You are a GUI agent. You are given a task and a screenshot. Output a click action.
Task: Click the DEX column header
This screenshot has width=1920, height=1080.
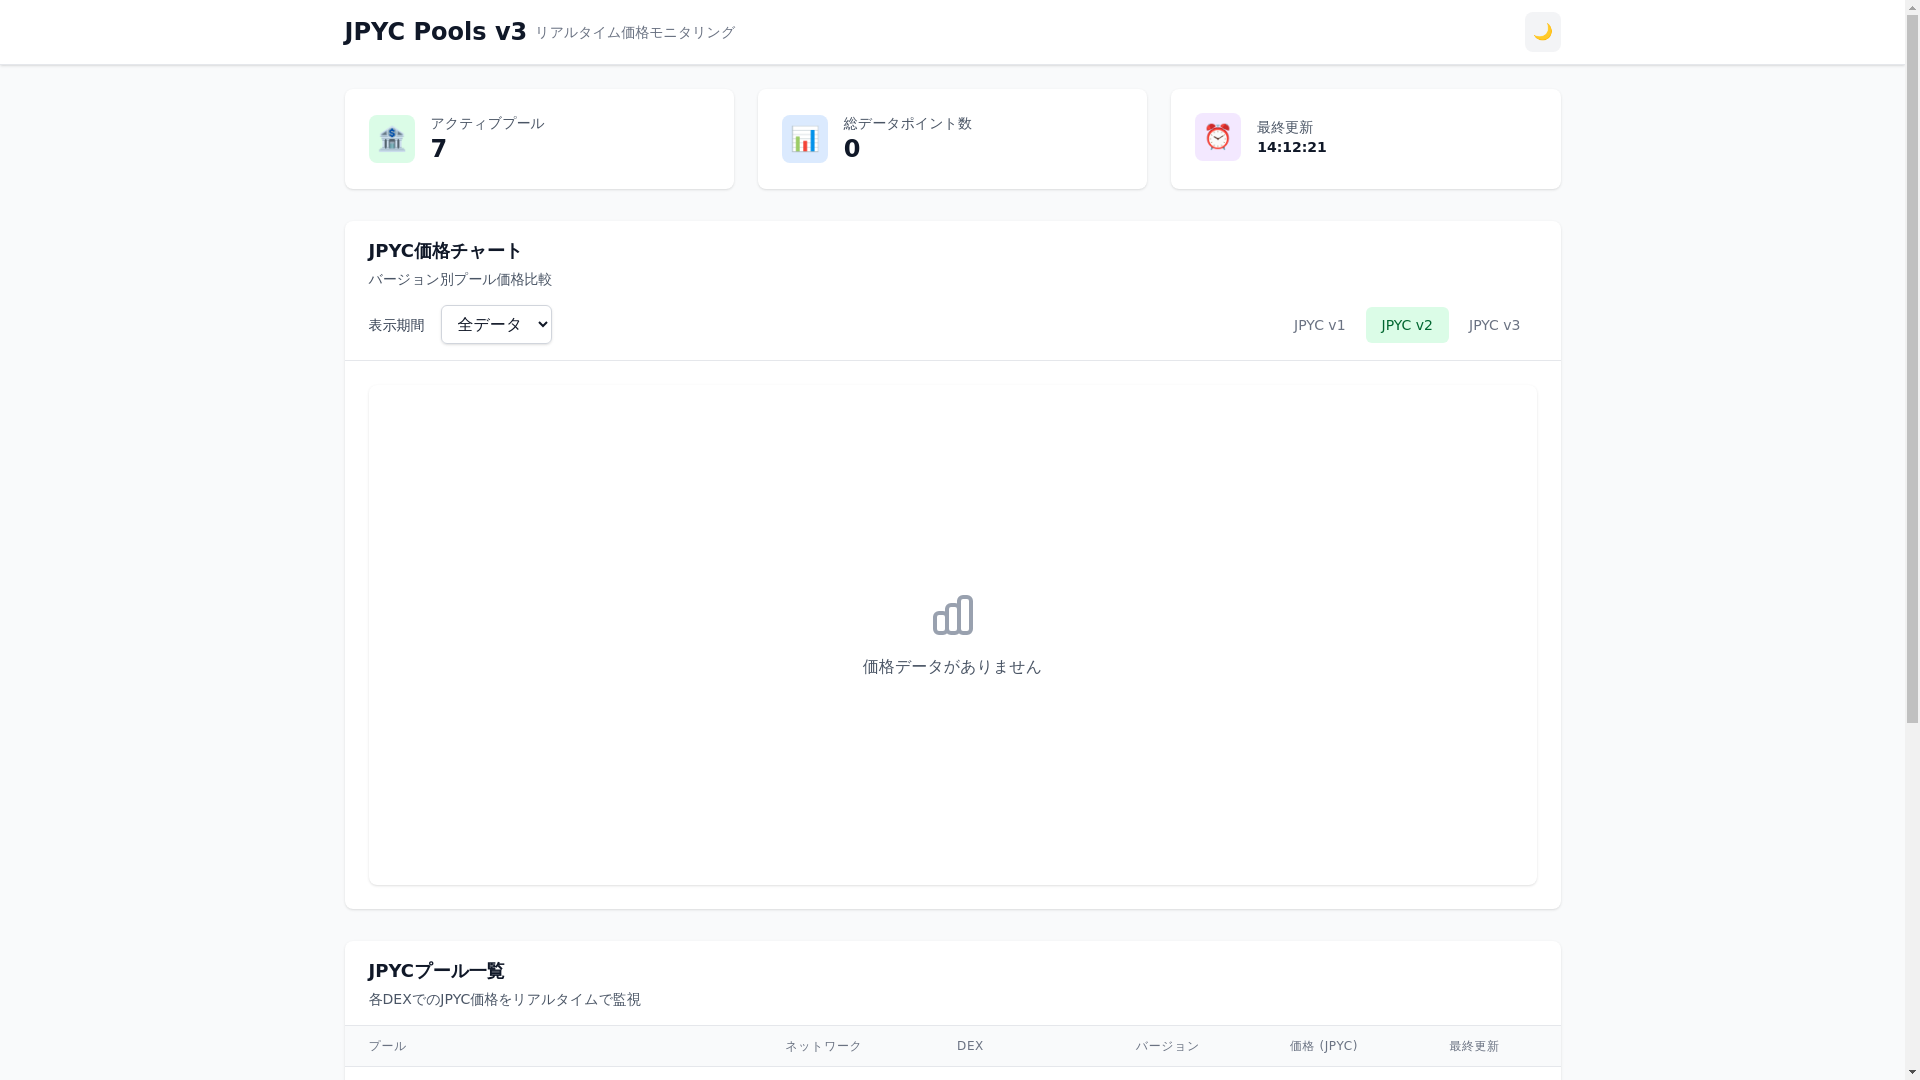pos(970,1046)
